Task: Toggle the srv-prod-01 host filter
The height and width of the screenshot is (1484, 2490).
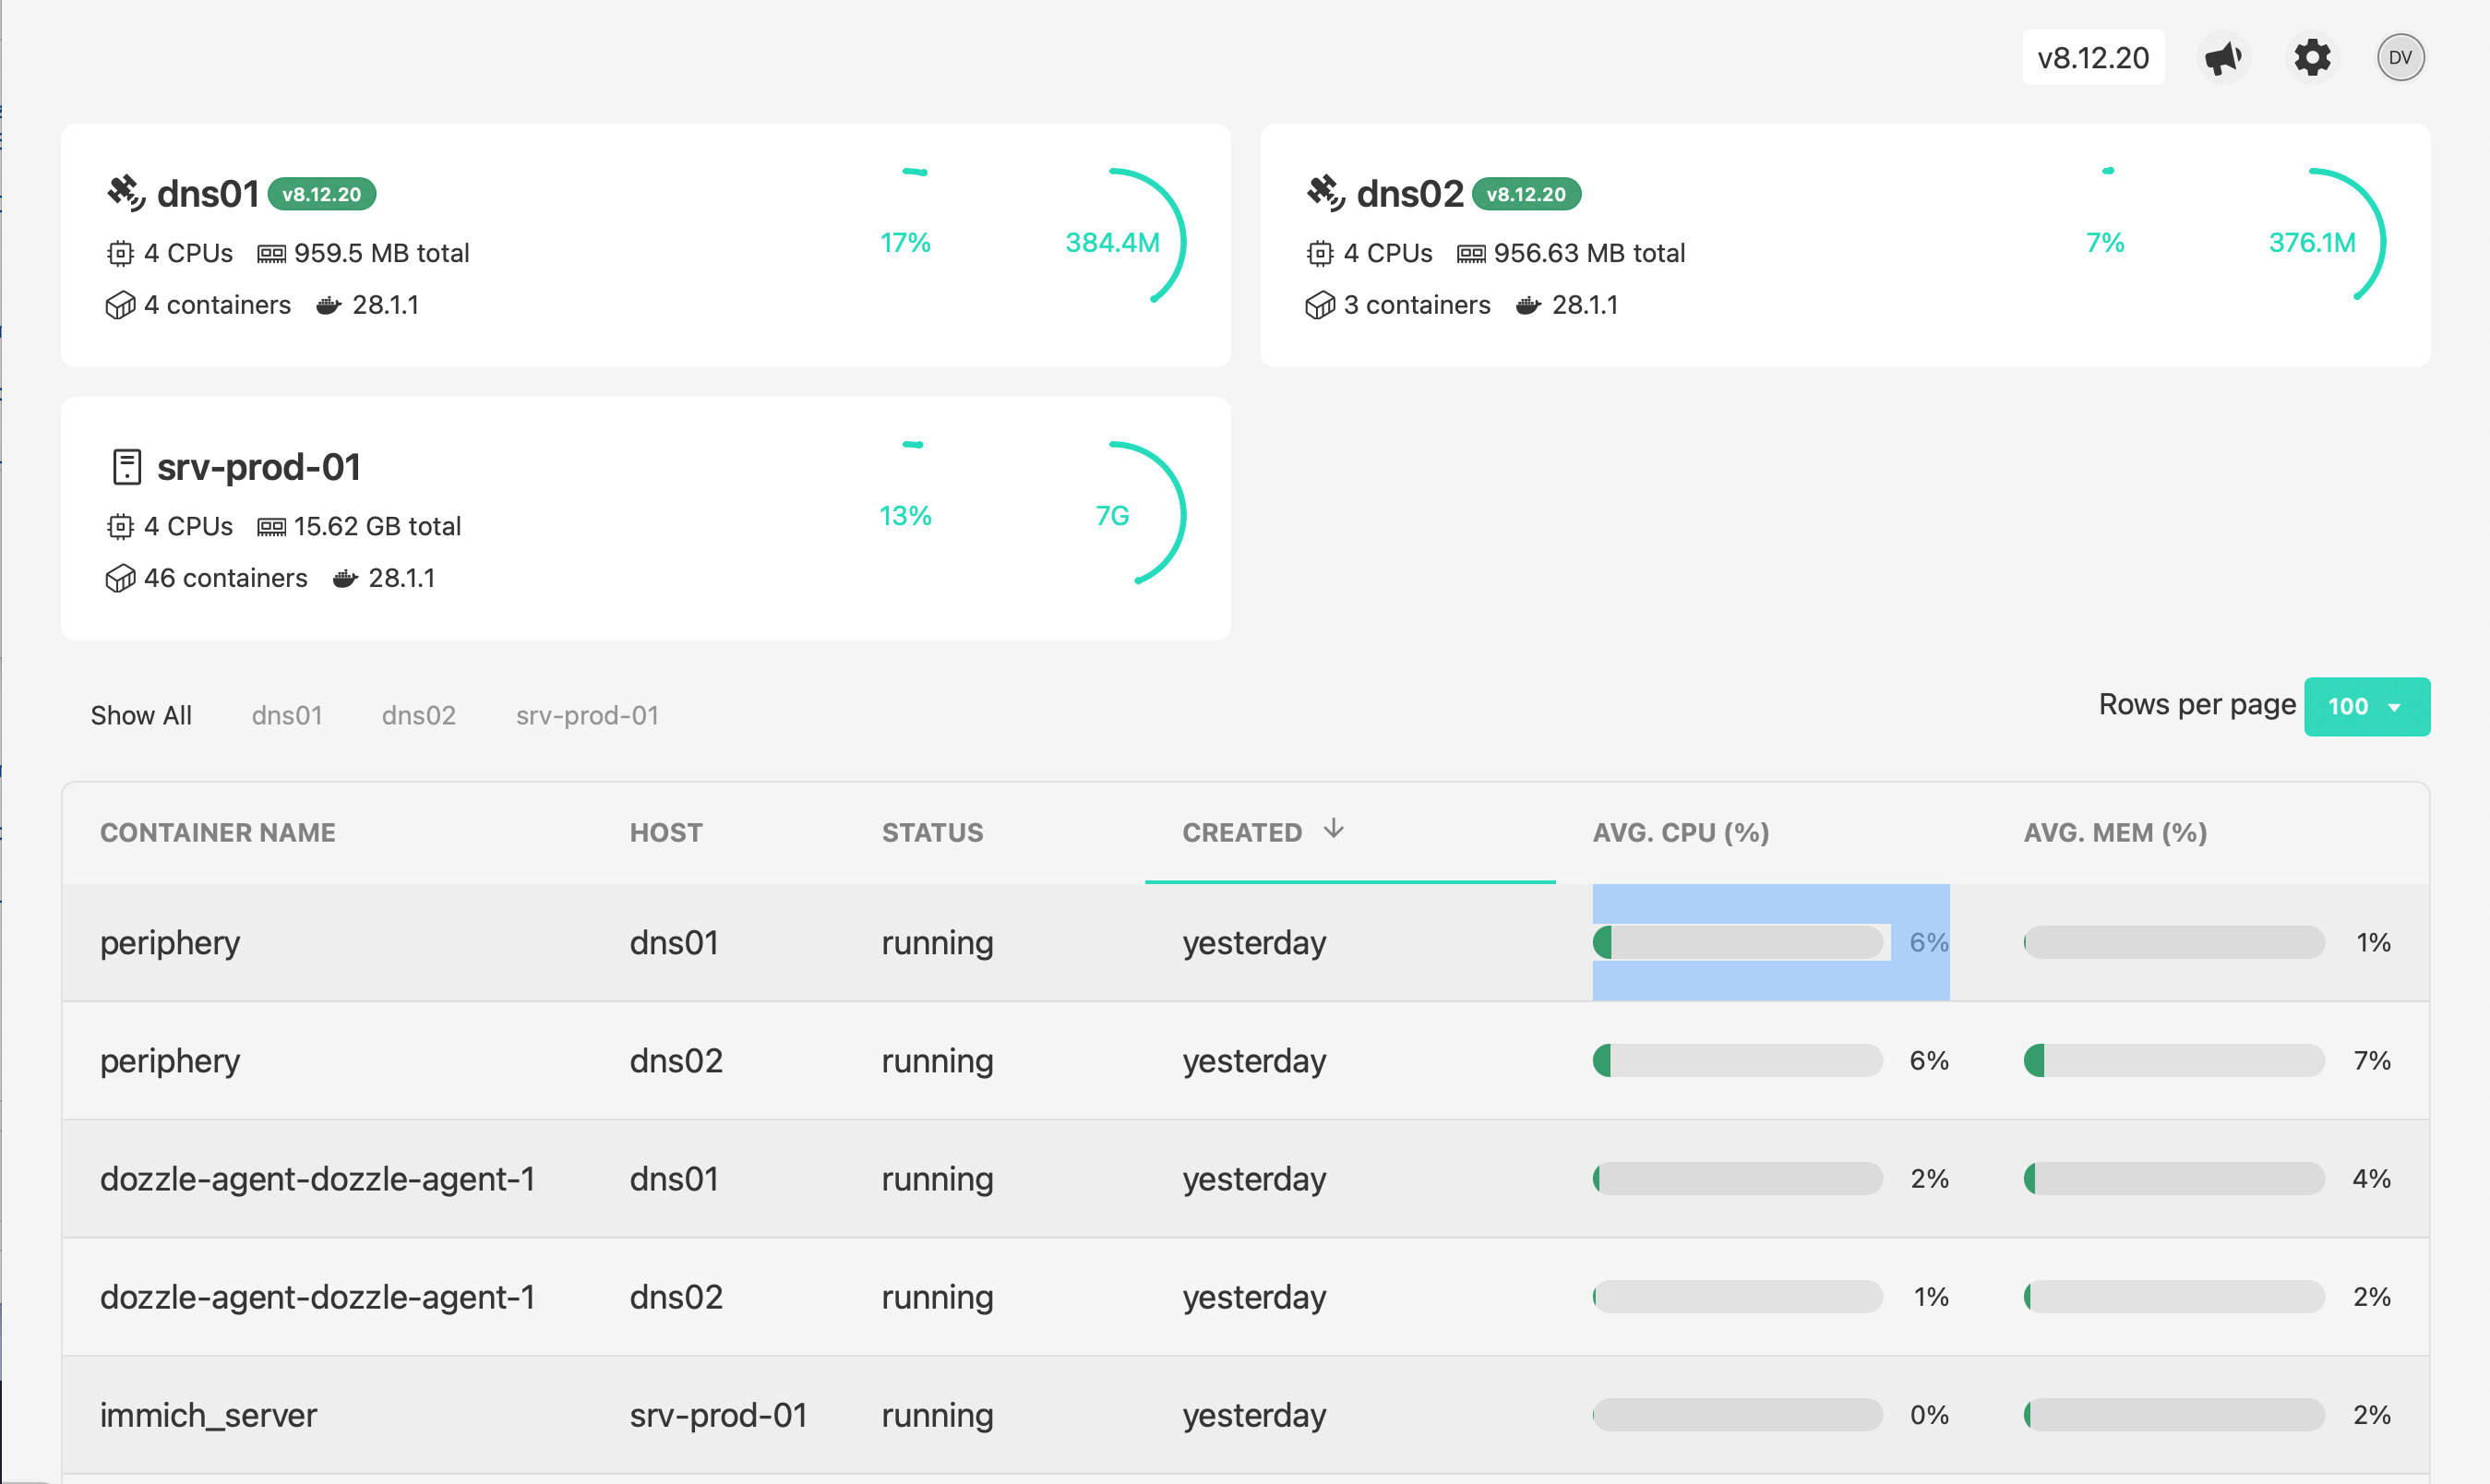Action: click(586, 714)
